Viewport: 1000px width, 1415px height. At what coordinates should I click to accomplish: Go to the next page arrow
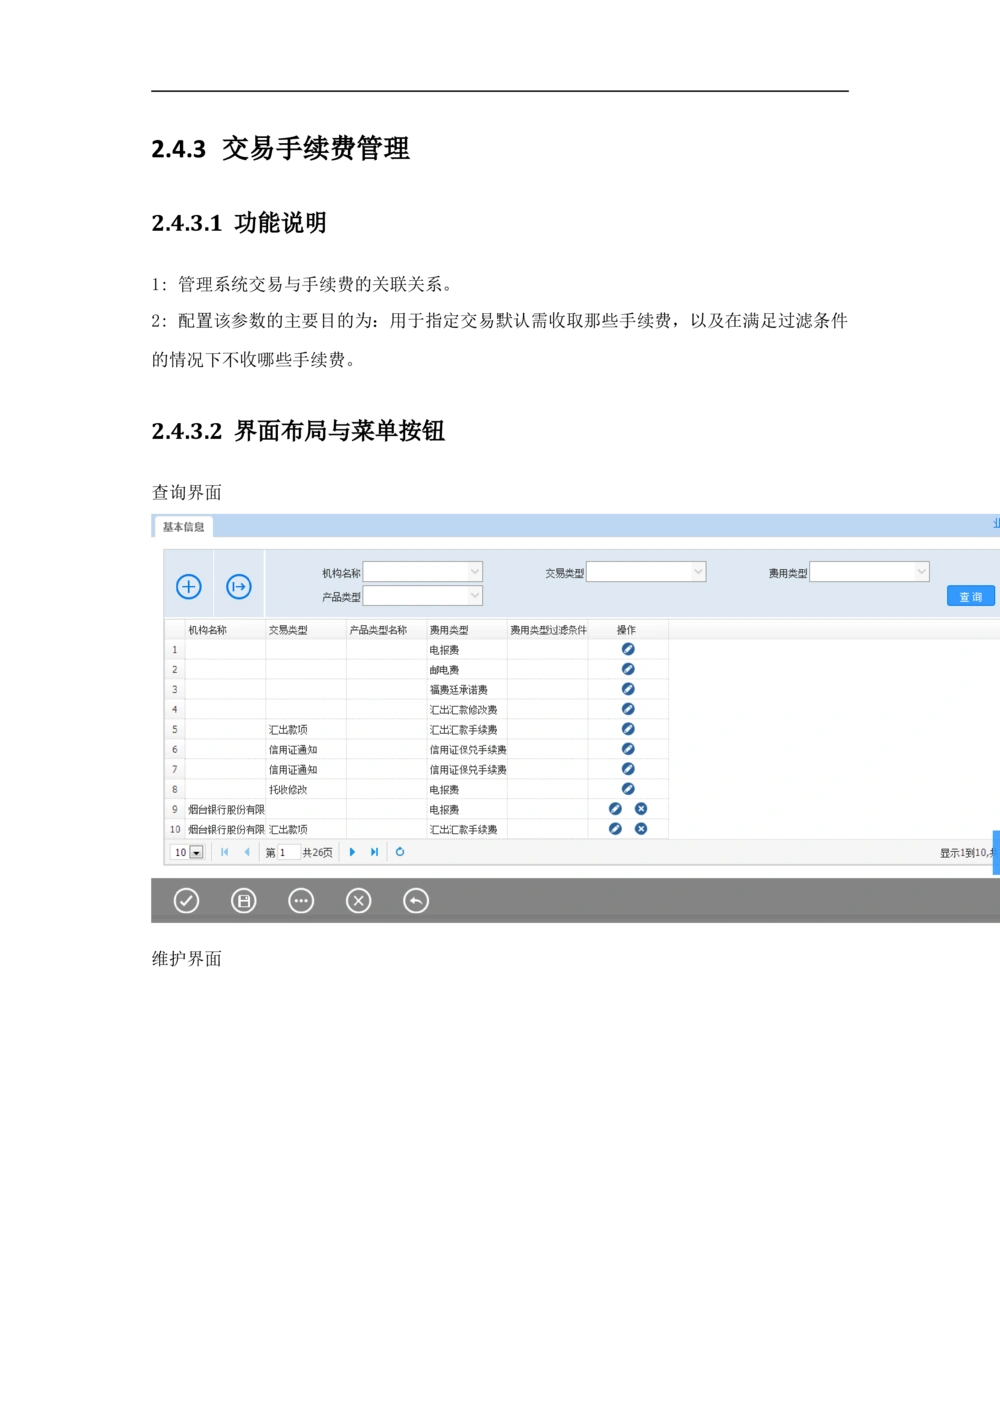click(x=352, y=852)
